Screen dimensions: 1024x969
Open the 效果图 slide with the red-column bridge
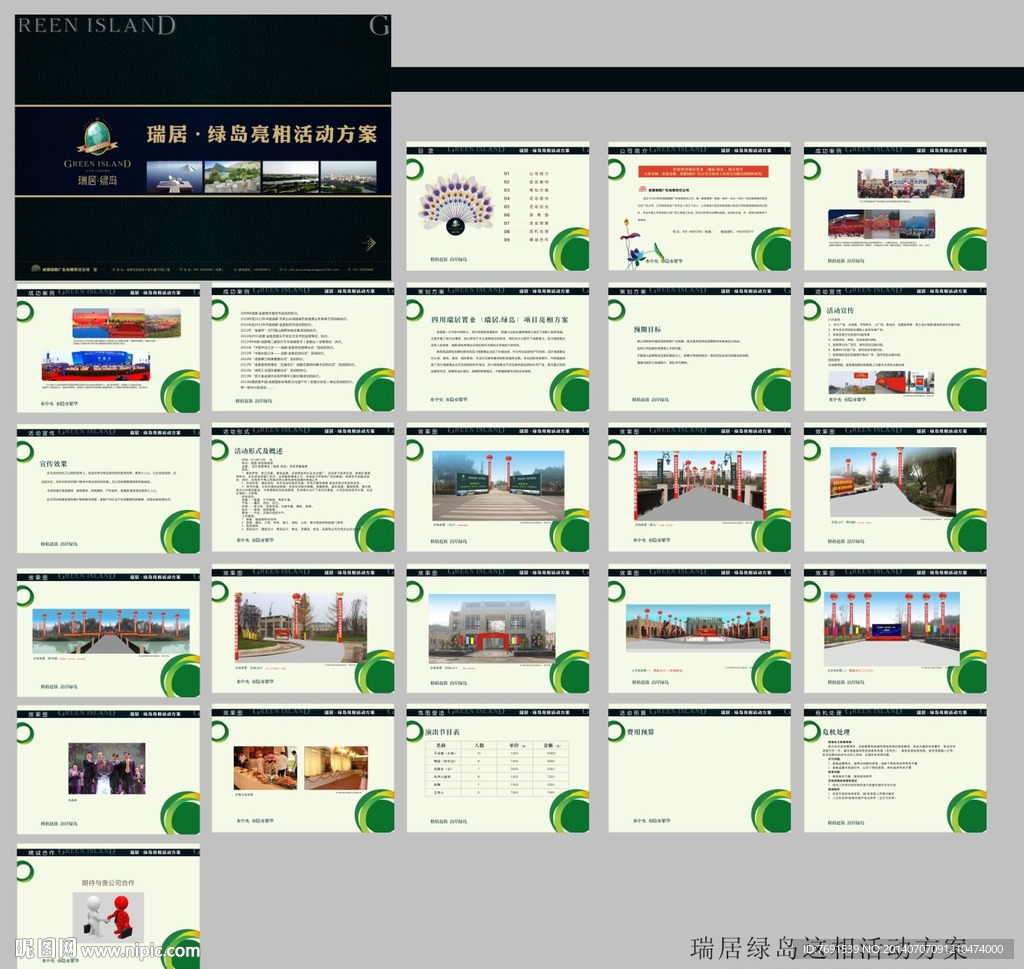tap(699, 489)
